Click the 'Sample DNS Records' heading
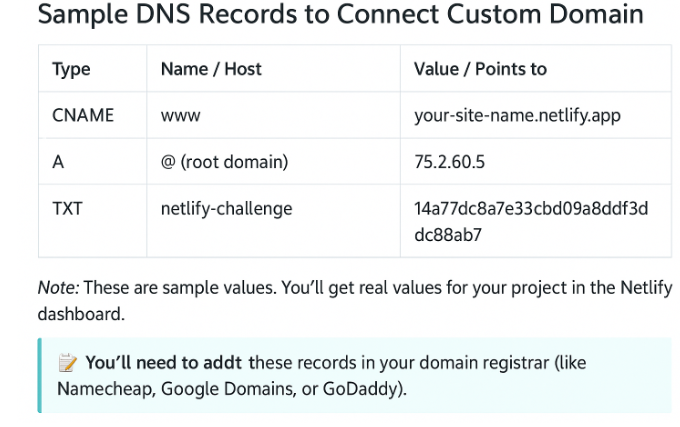Viewport: 680px width, 427px height. pyautogui.click(x=340, y=14)
